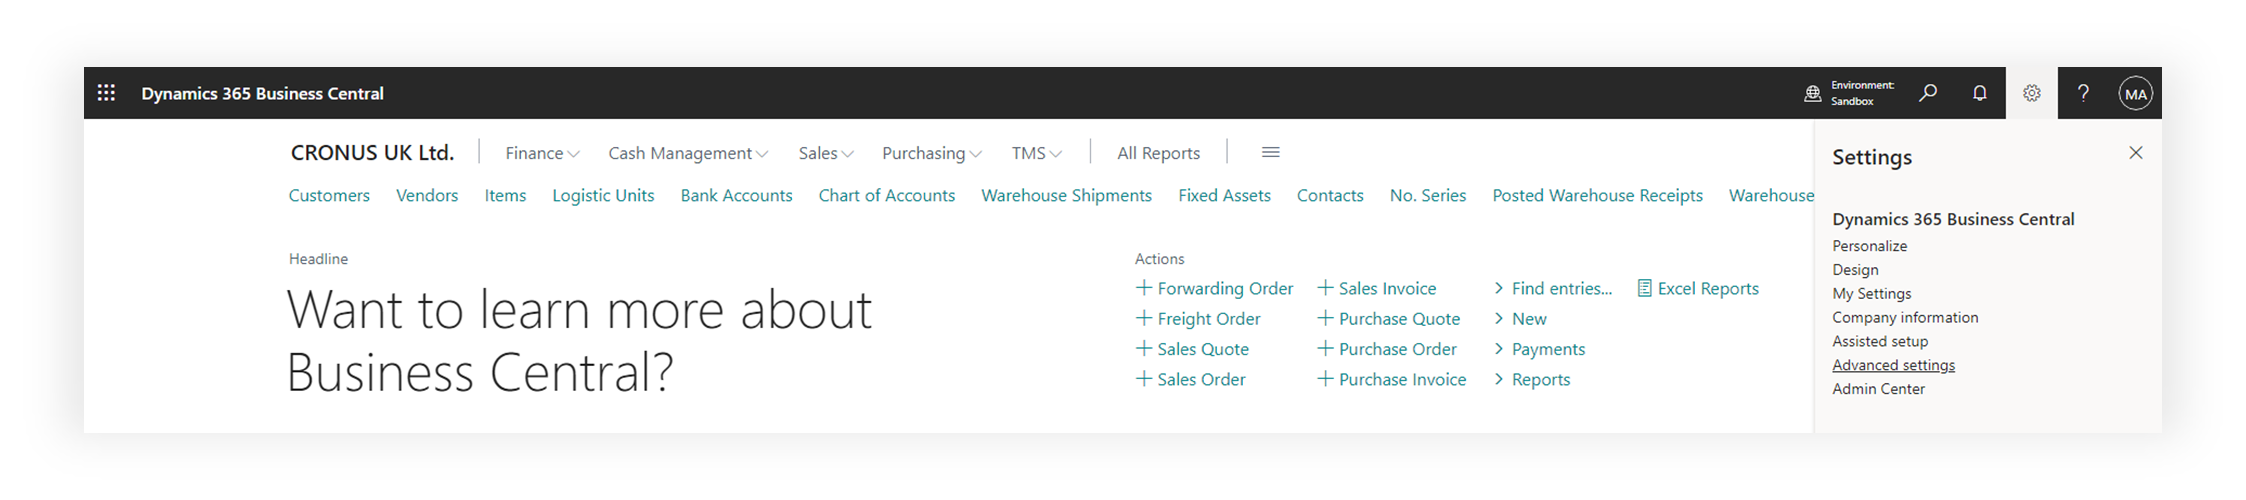Viewport: 2246px width, 500px height.
Task: Select Personalize in the Settings menu
Action: point(1869,246)
